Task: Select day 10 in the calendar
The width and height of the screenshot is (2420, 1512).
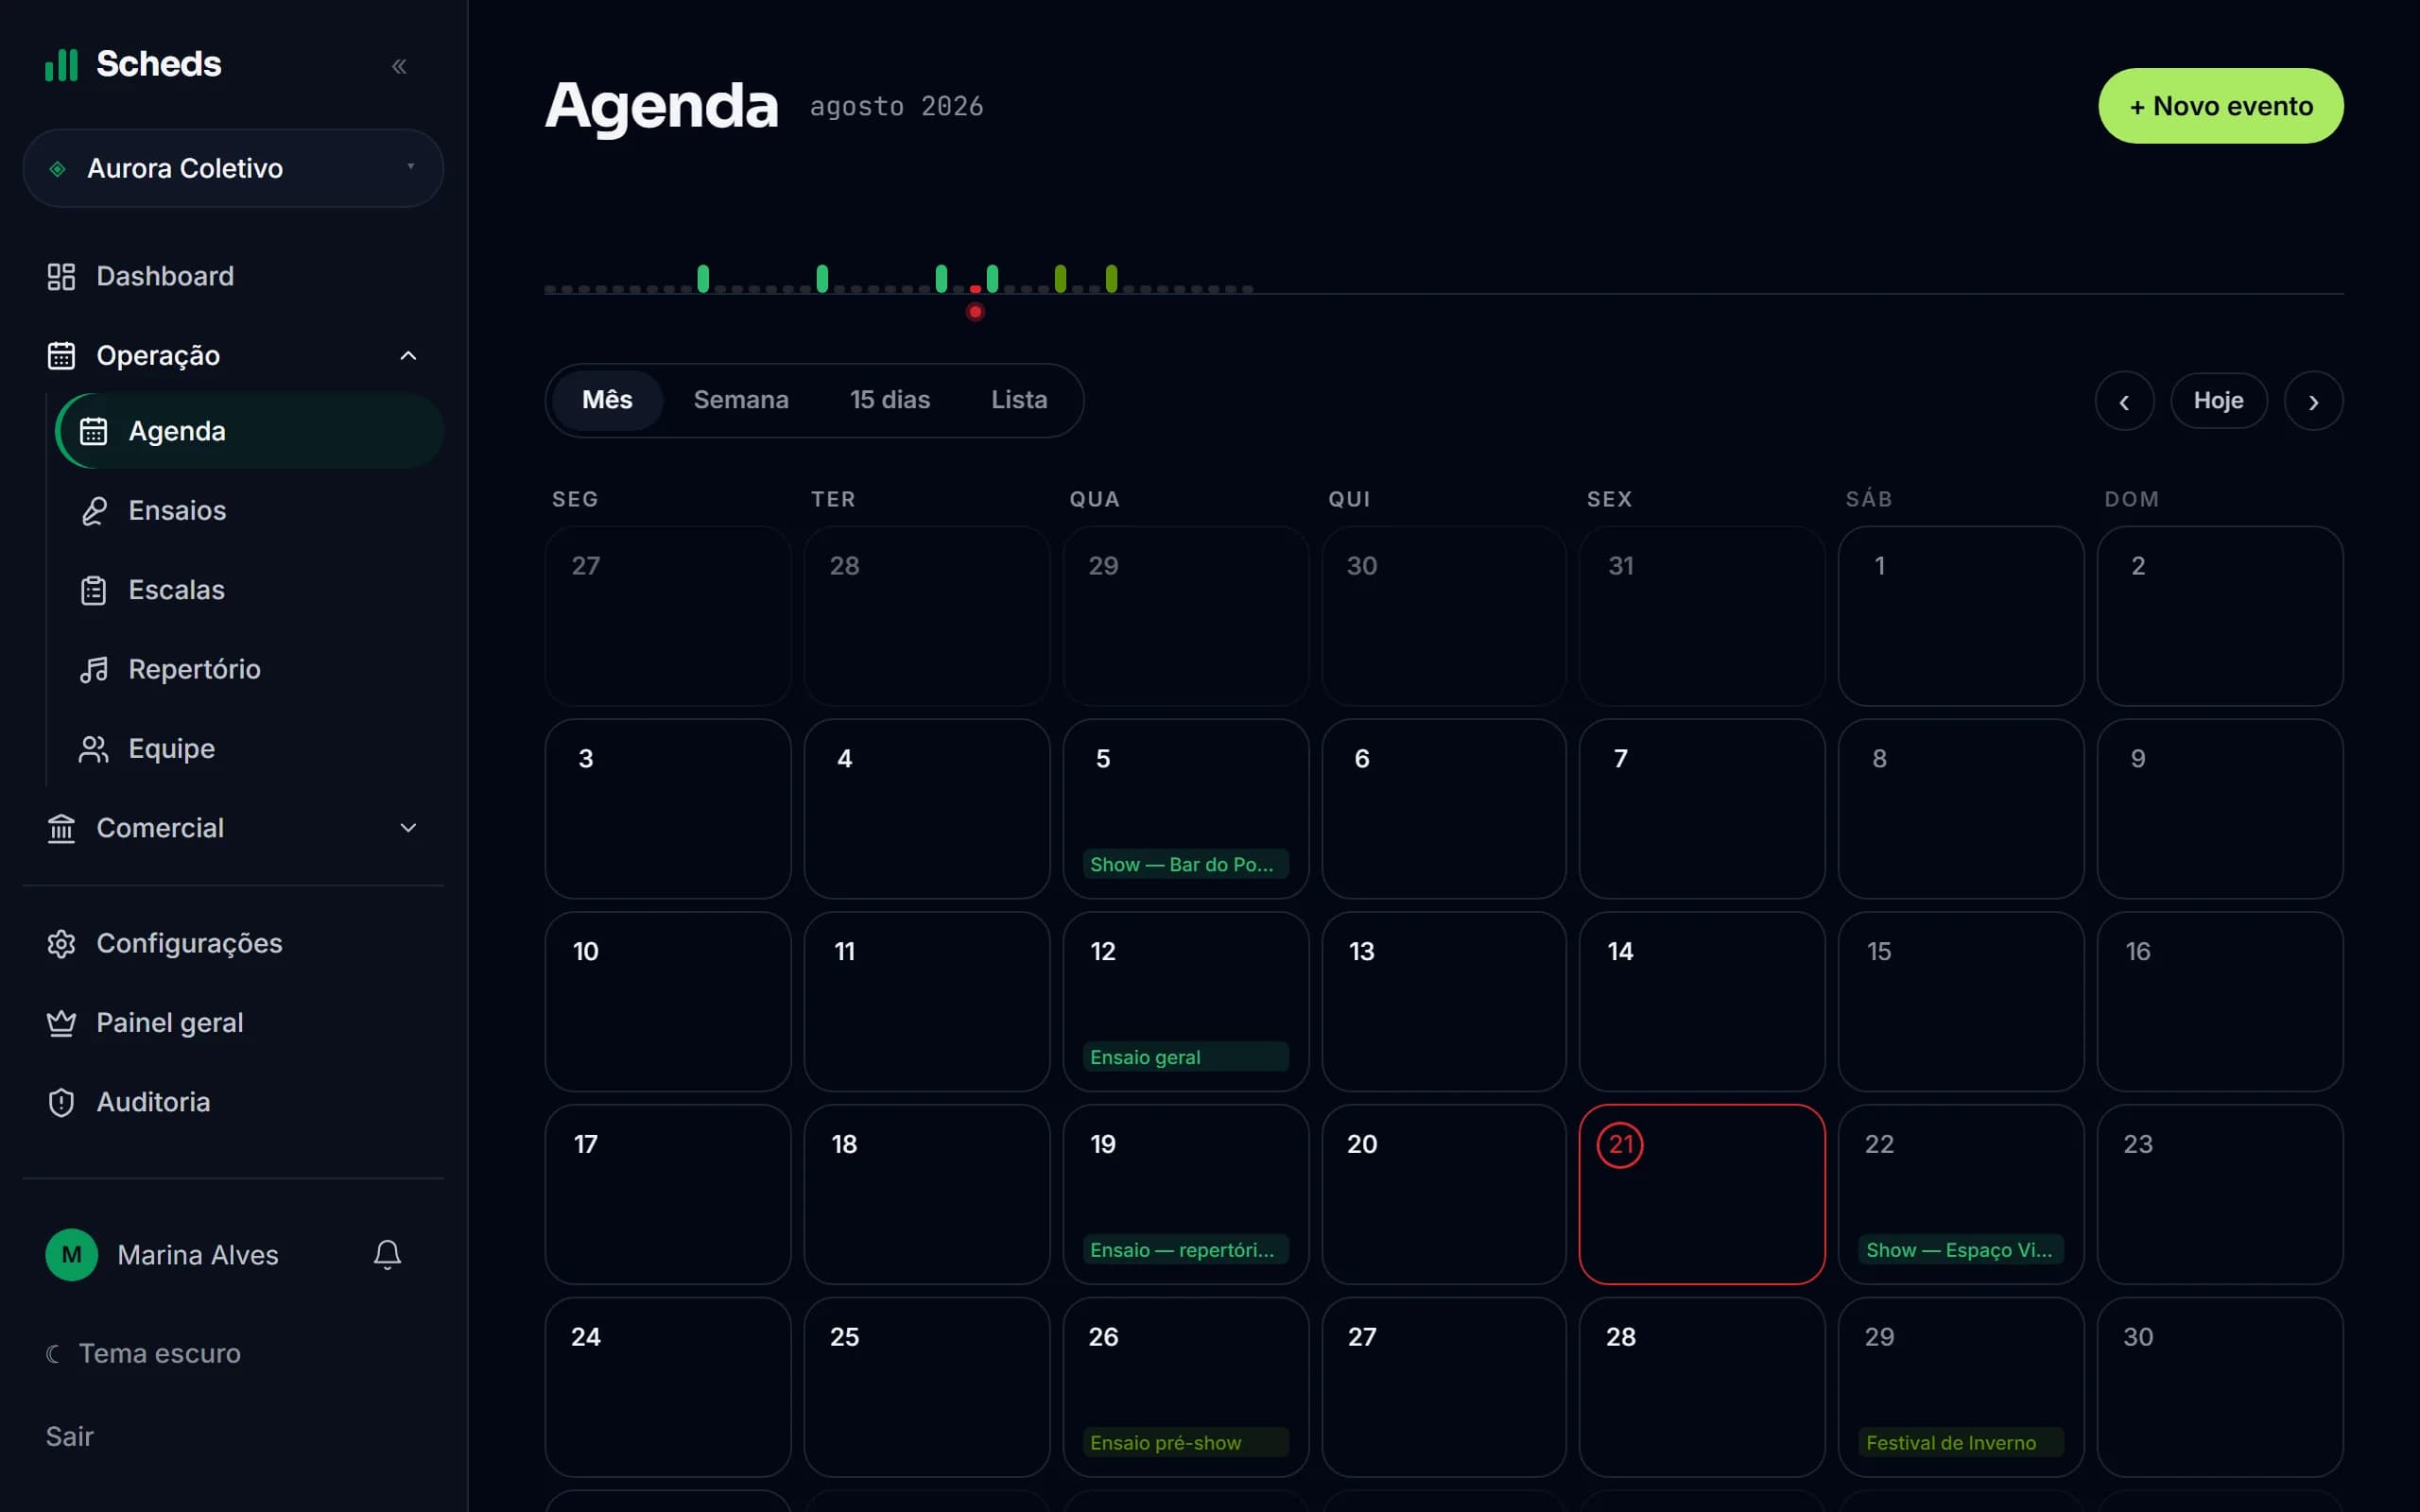Action: [668, 1002]
